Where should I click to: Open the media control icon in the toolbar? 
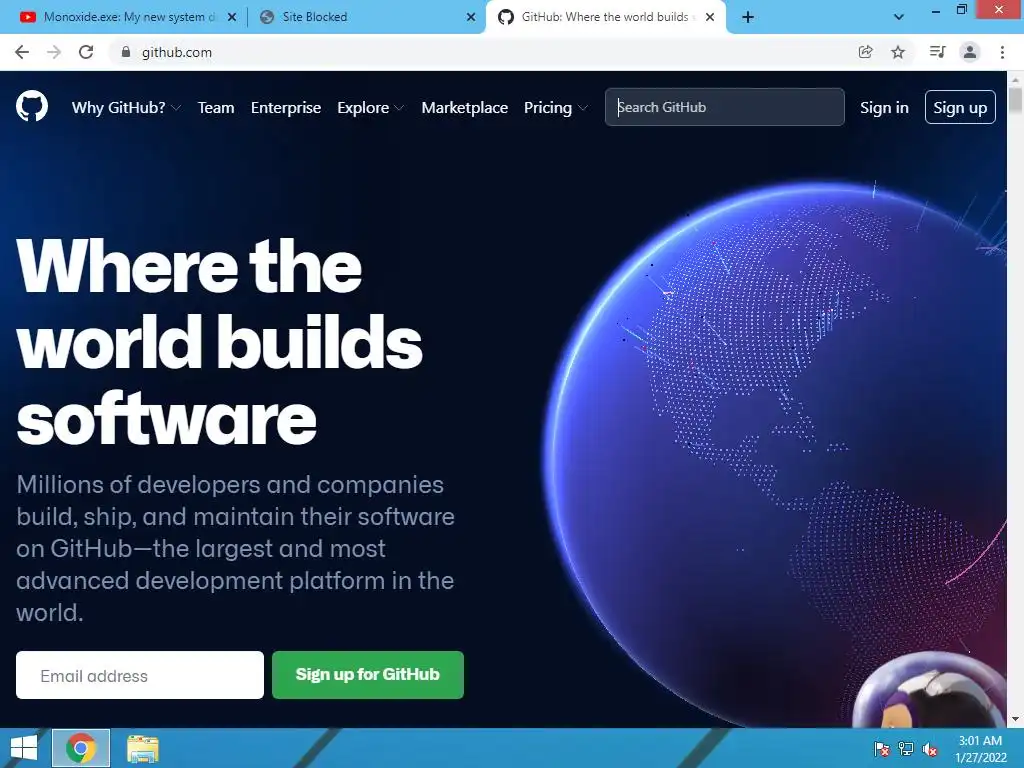(x=937, y=52)
